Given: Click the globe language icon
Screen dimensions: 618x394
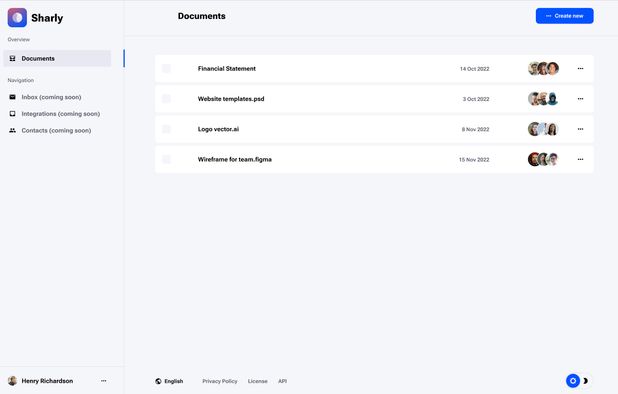Looking at the screenshot, I should [x=158, y=381].
